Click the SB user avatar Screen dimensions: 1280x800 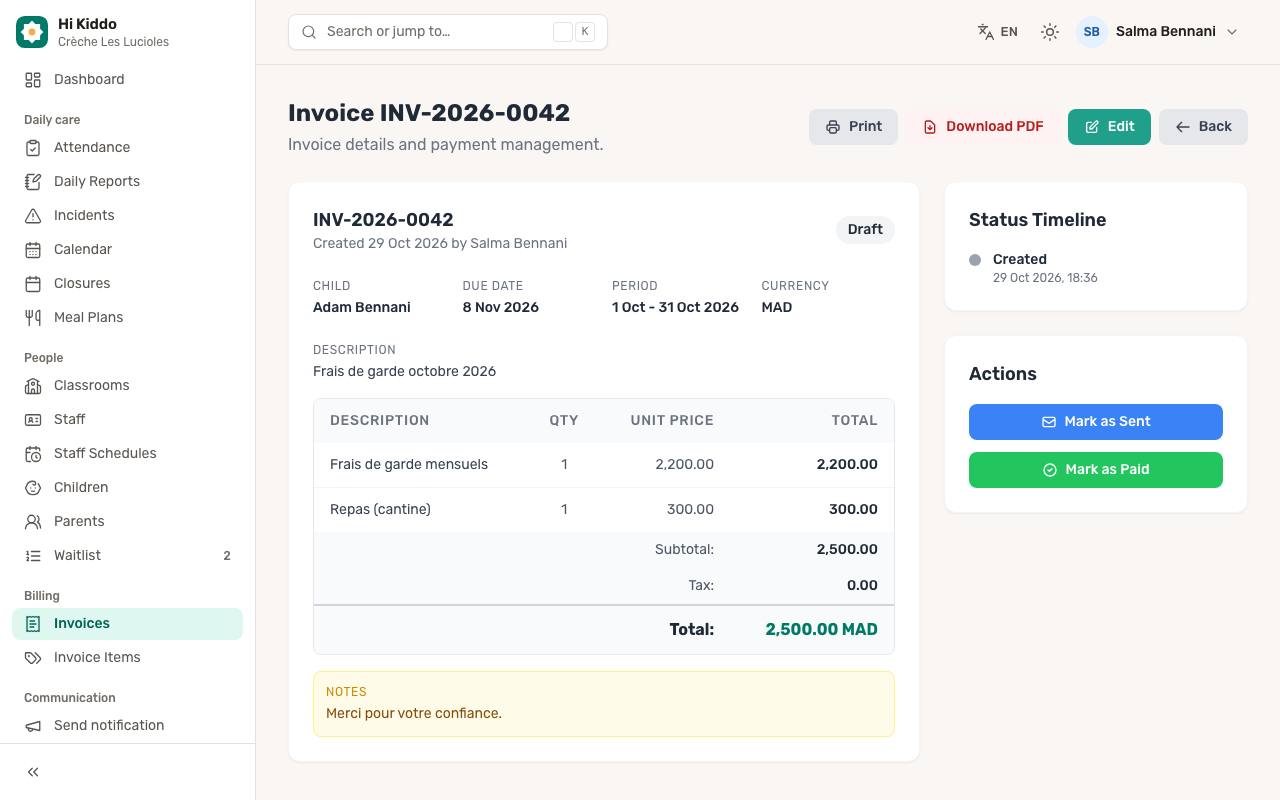pos(1092,32)
